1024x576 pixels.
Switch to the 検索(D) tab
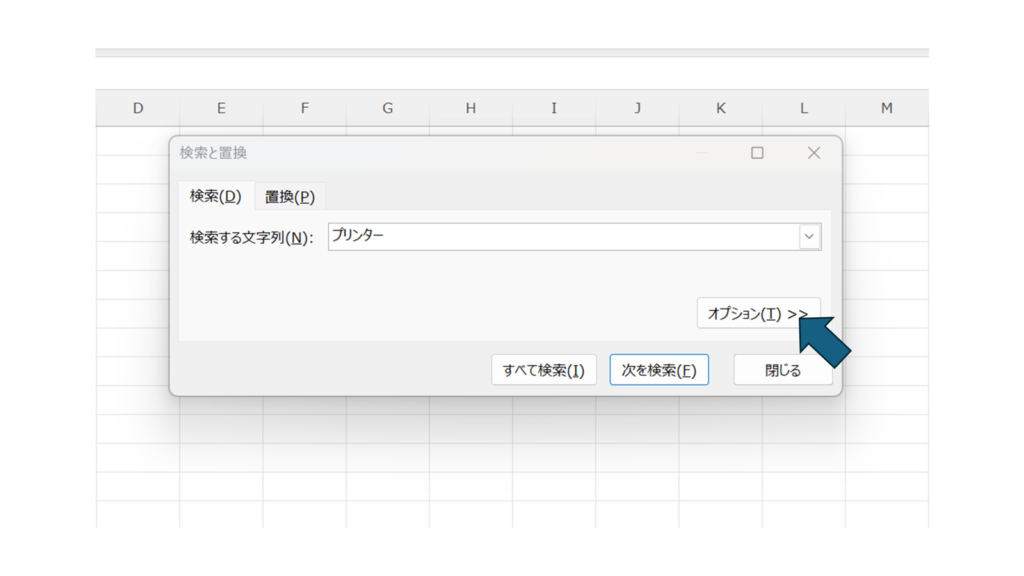coord(215,197)
